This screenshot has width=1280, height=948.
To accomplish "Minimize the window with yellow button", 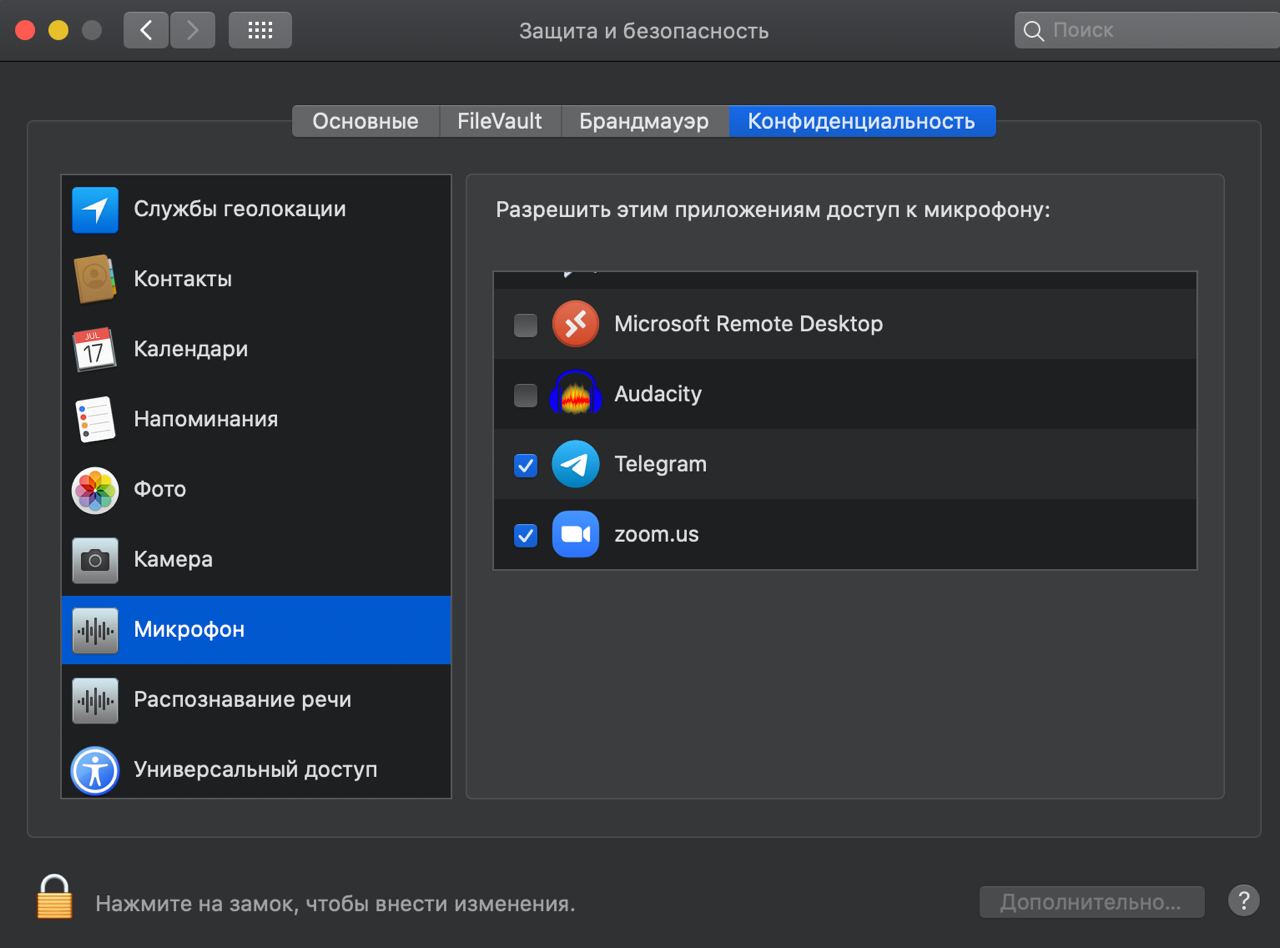I will click(58, 30).
